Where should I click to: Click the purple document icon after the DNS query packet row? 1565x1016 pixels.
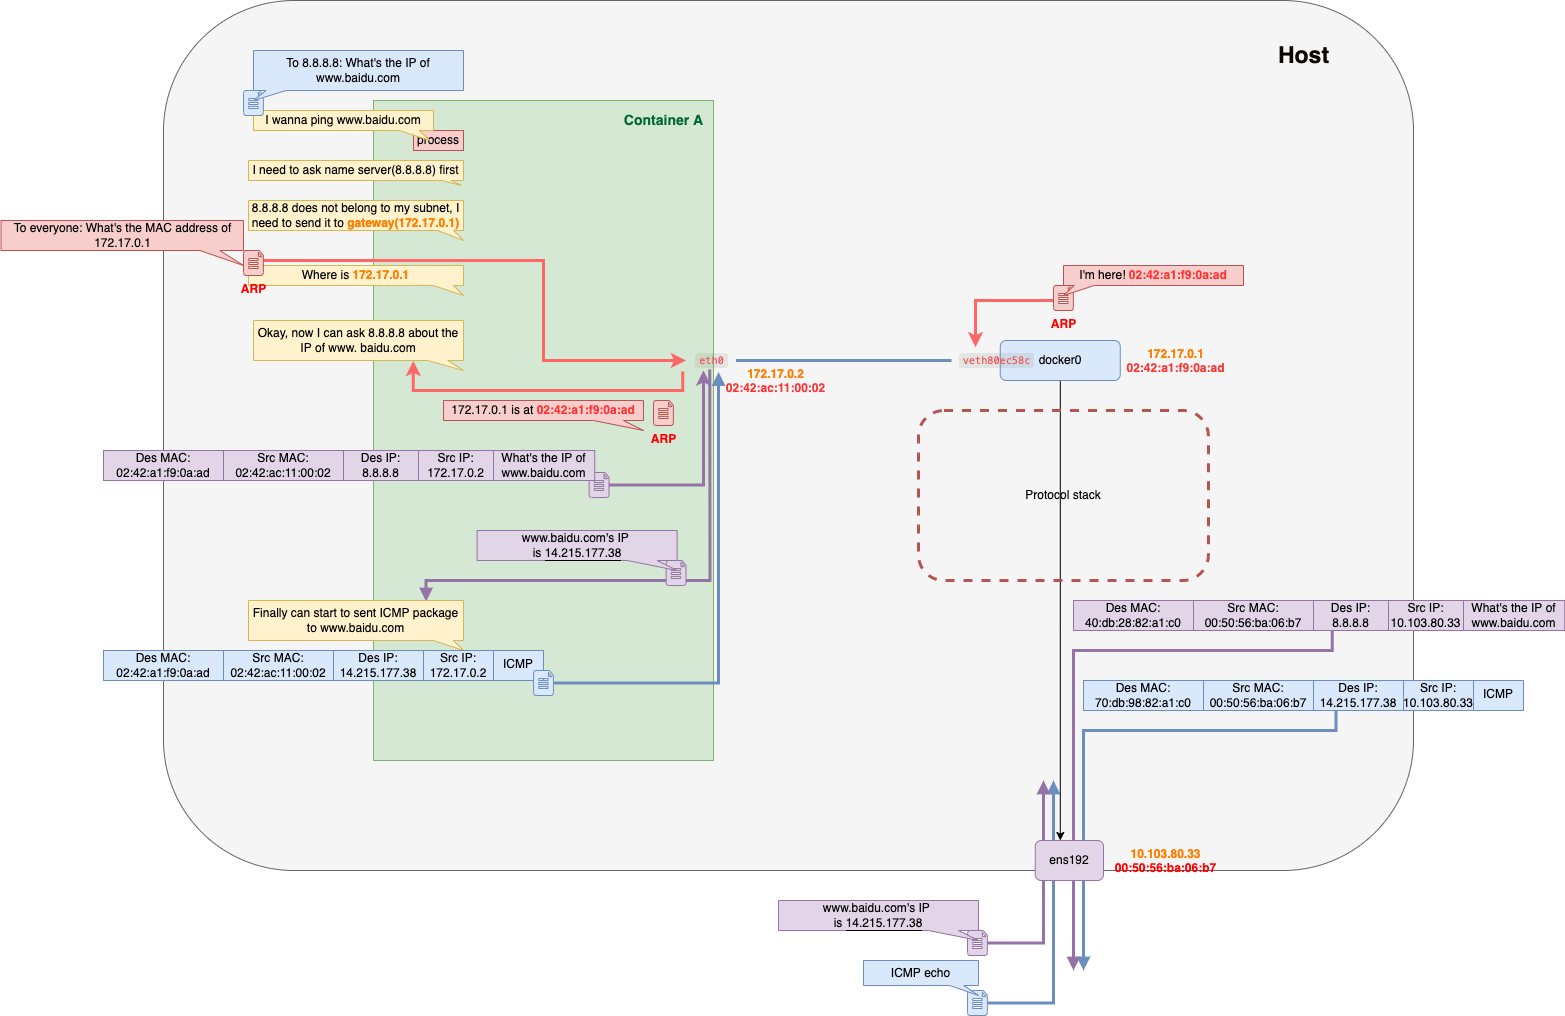599,485
